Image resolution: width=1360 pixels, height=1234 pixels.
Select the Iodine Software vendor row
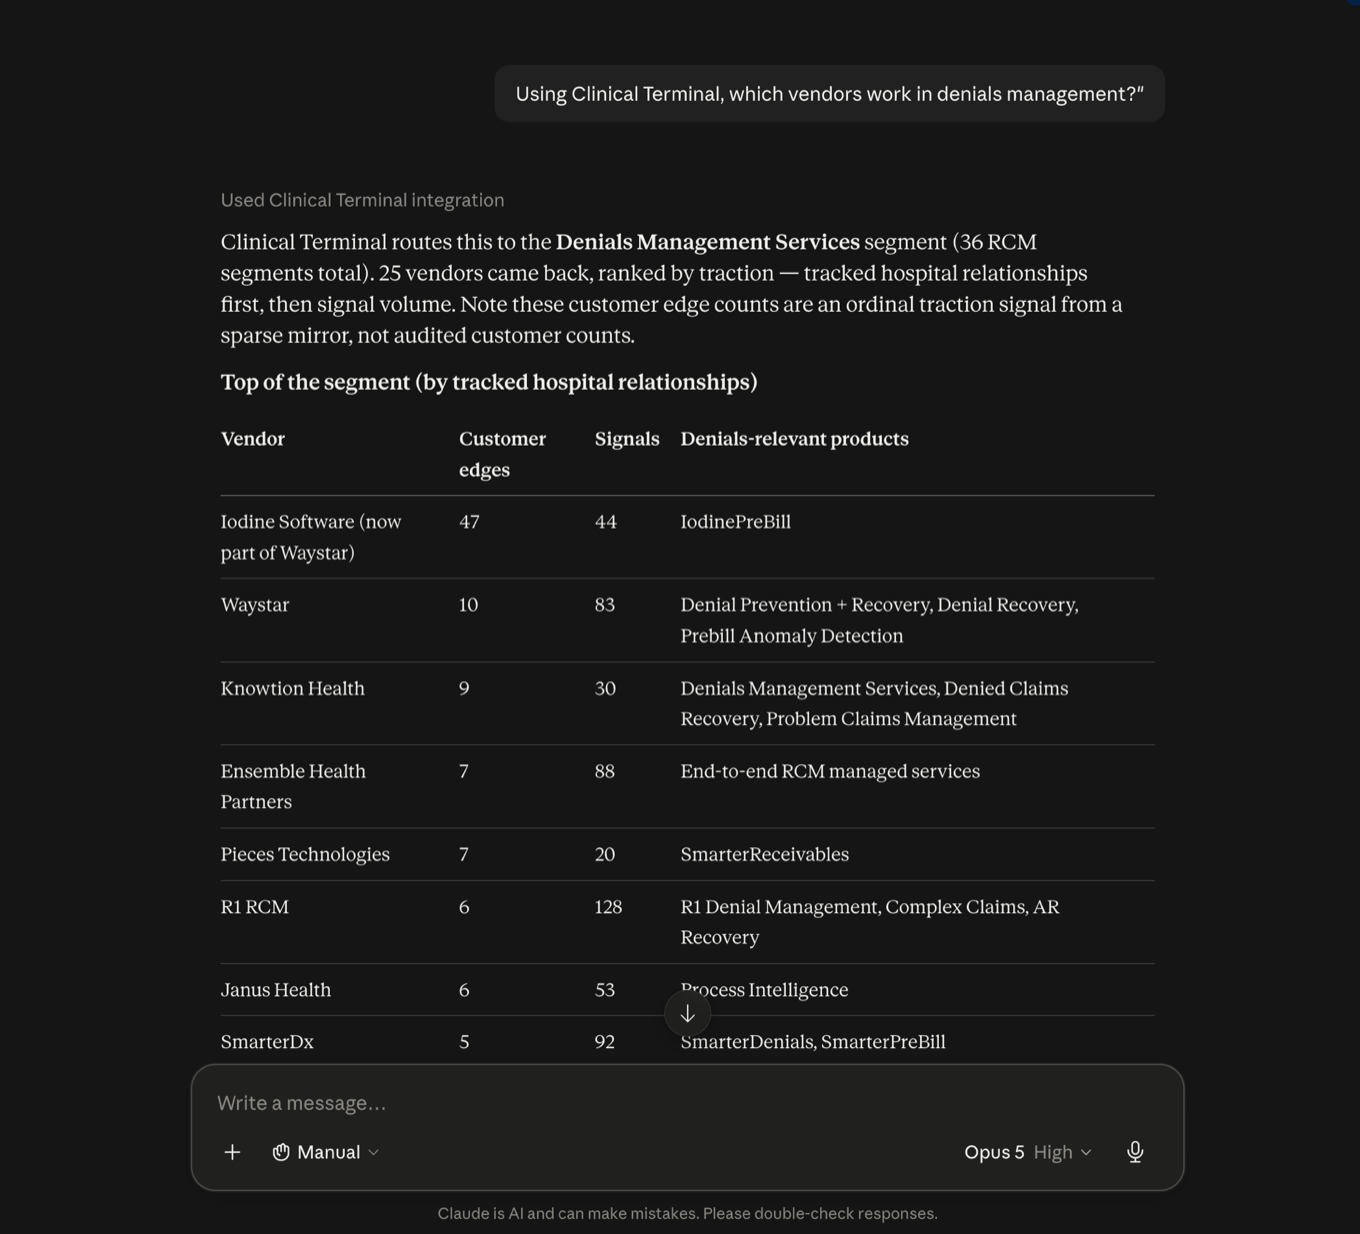(687, 537)
